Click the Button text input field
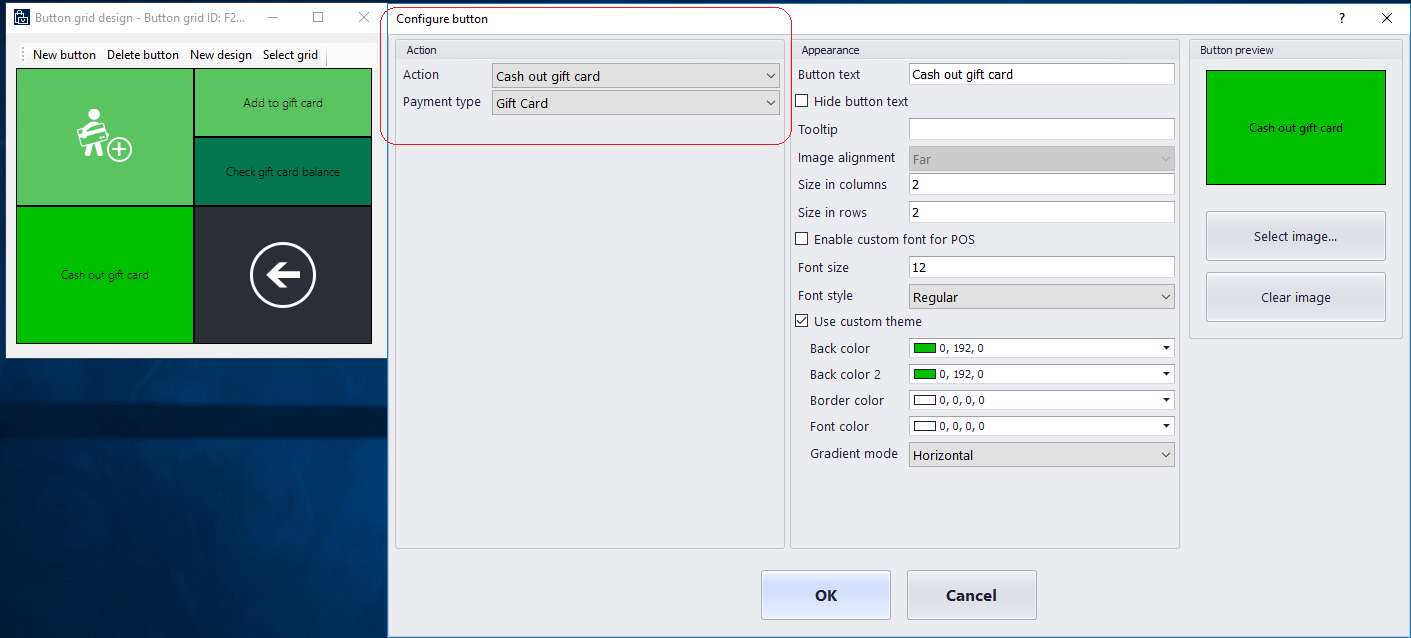1411x638 pixels. click(1042, 74)
